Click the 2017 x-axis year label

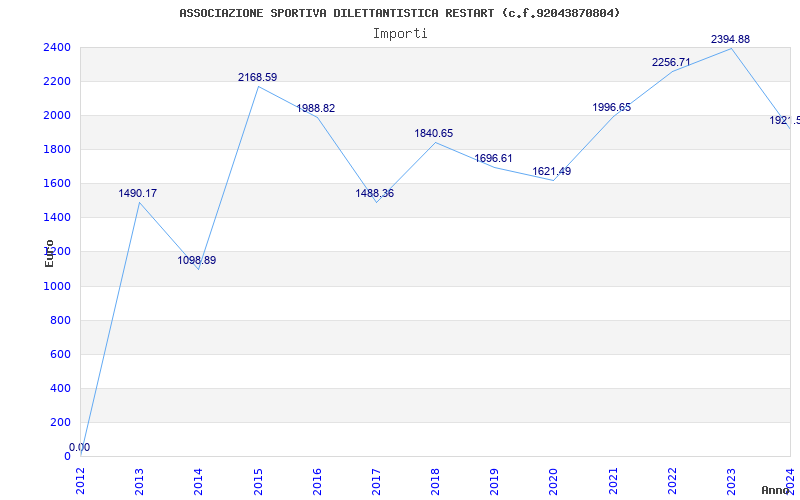coord(376,481)
